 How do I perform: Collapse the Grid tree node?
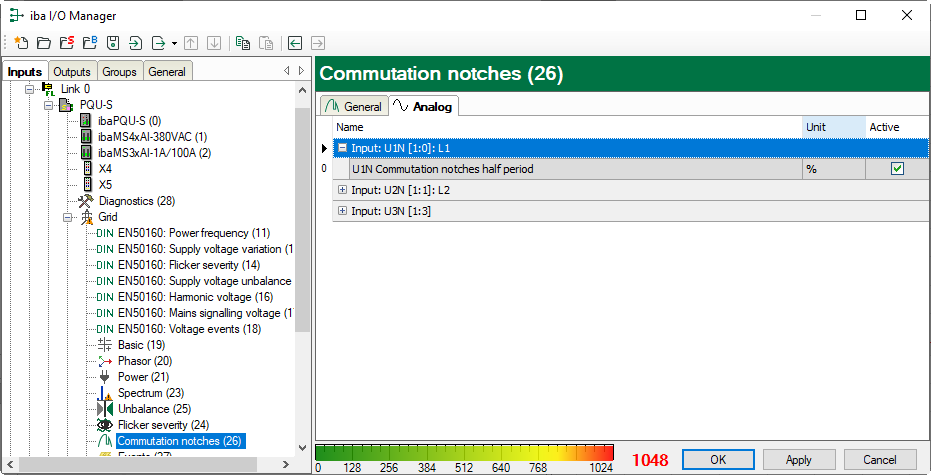coord(68,217)
